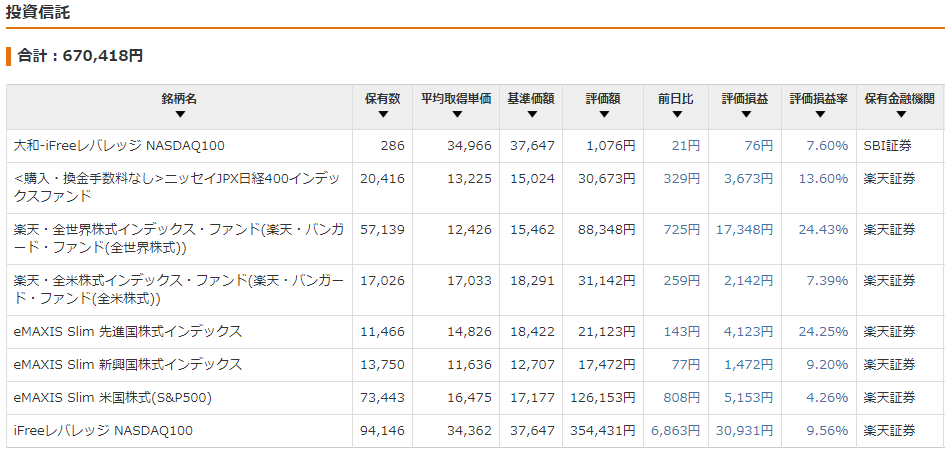Click the 投資信託 section heading
This screenshot has width=945, height=452.
click(x=38, y=12)
